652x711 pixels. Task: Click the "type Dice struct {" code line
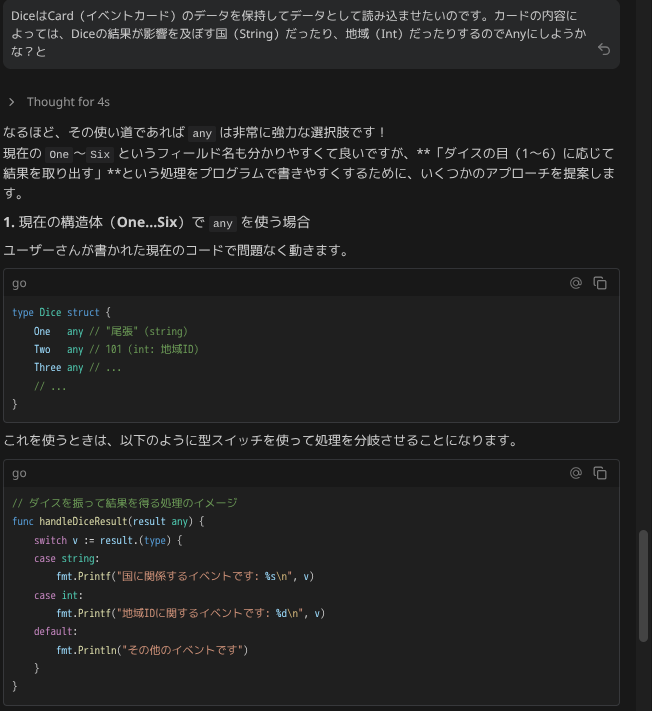point(61,312)
